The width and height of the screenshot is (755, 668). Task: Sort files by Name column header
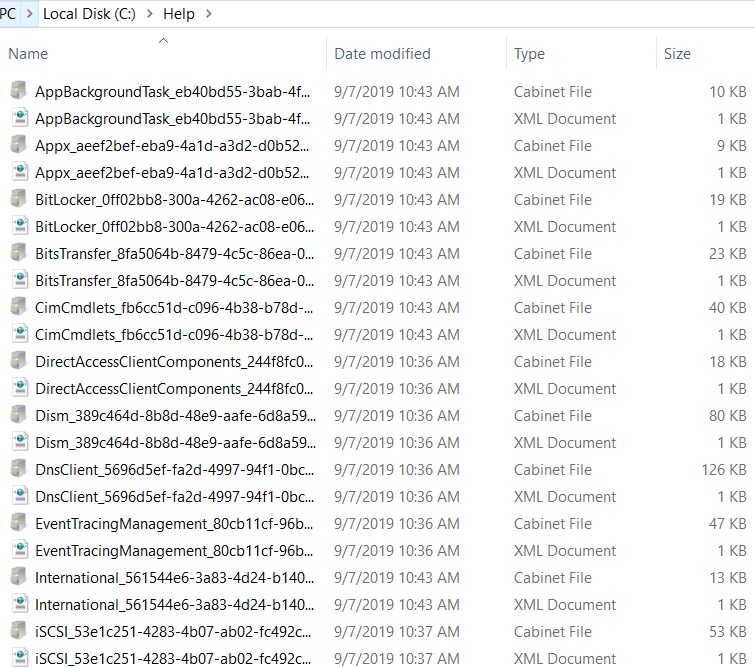tap(28, 54)
